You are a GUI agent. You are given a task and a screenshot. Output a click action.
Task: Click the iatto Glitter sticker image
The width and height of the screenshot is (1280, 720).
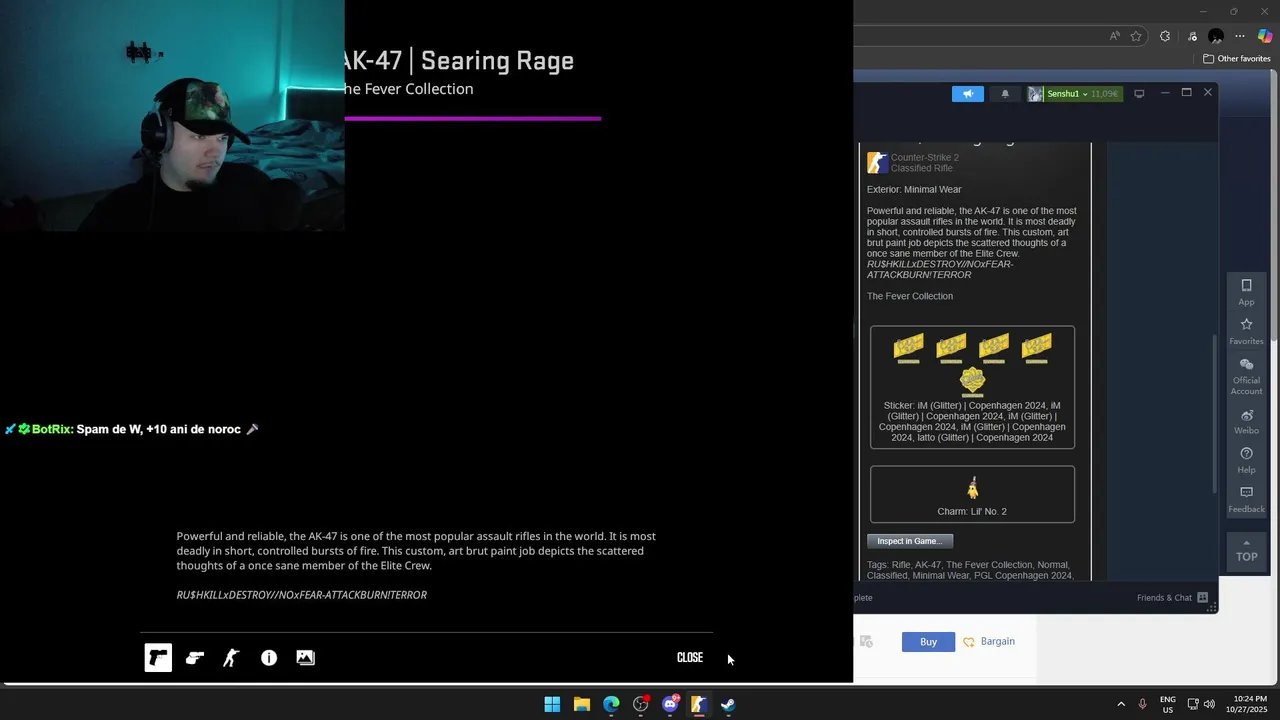[972, 382]
